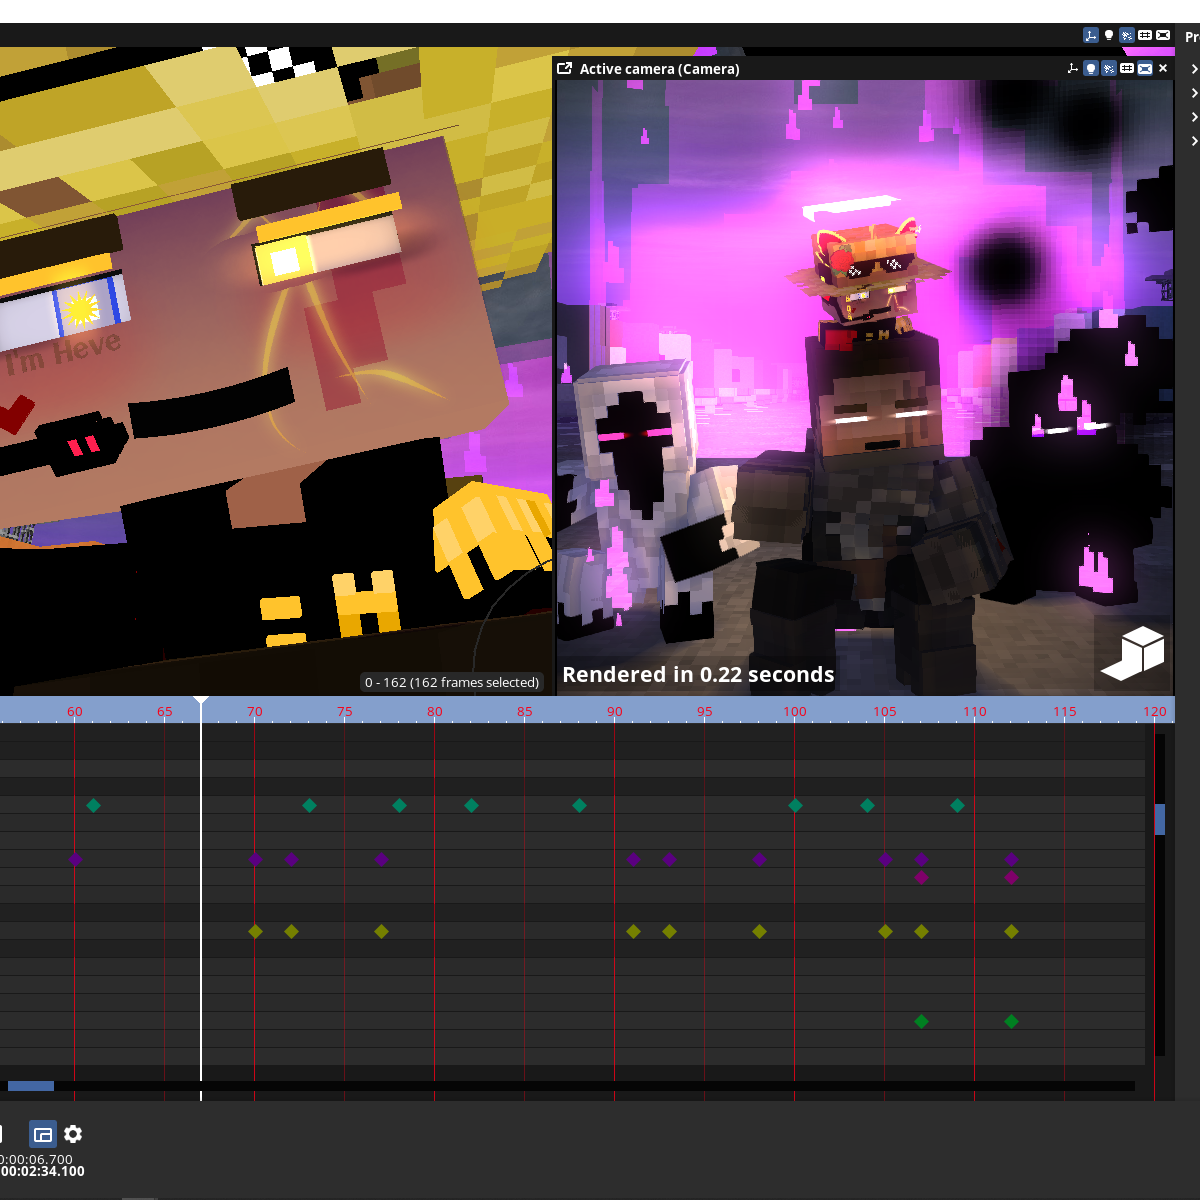Select teal keyframe at frame 88
Viewport: 1200px width, 1200px height.
tap(579, 805)
